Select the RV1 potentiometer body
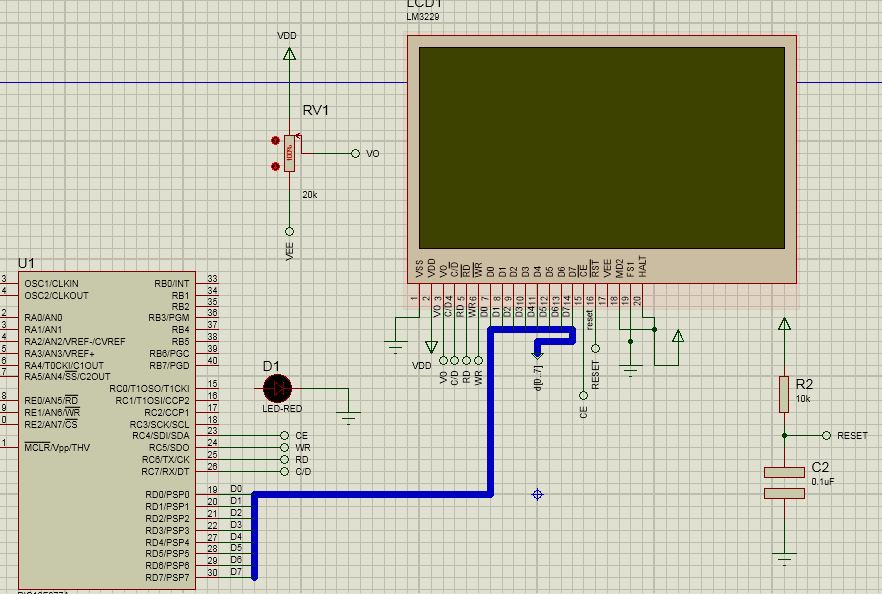Image resolution: width=882 pixels, height=594 pixels. point(289,154)
